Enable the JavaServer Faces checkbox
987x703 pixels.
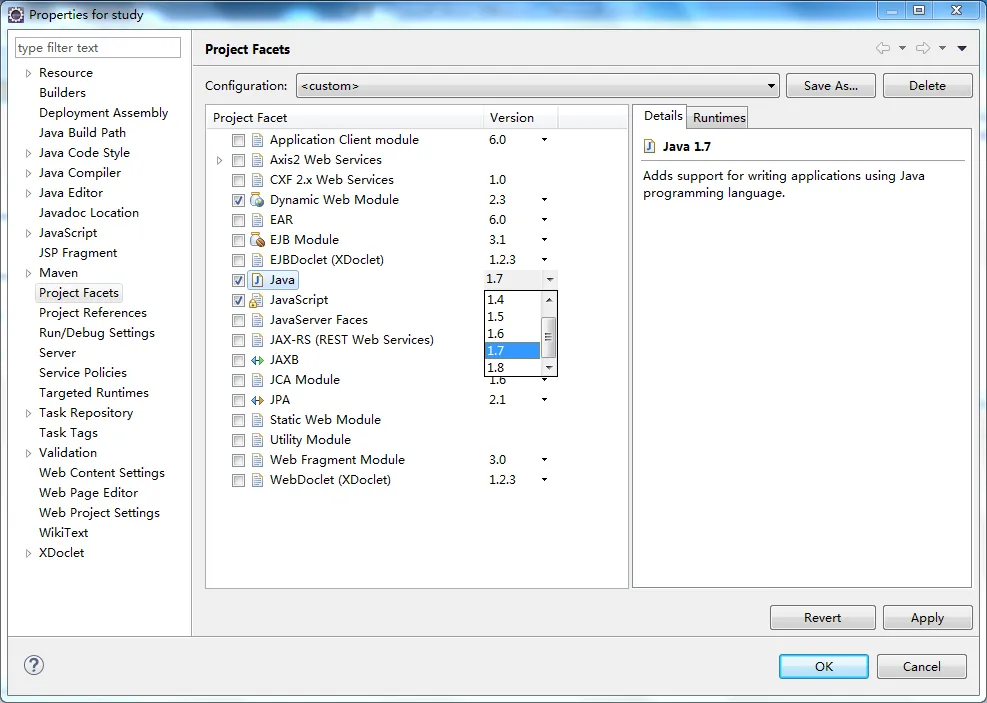[238, 321]
